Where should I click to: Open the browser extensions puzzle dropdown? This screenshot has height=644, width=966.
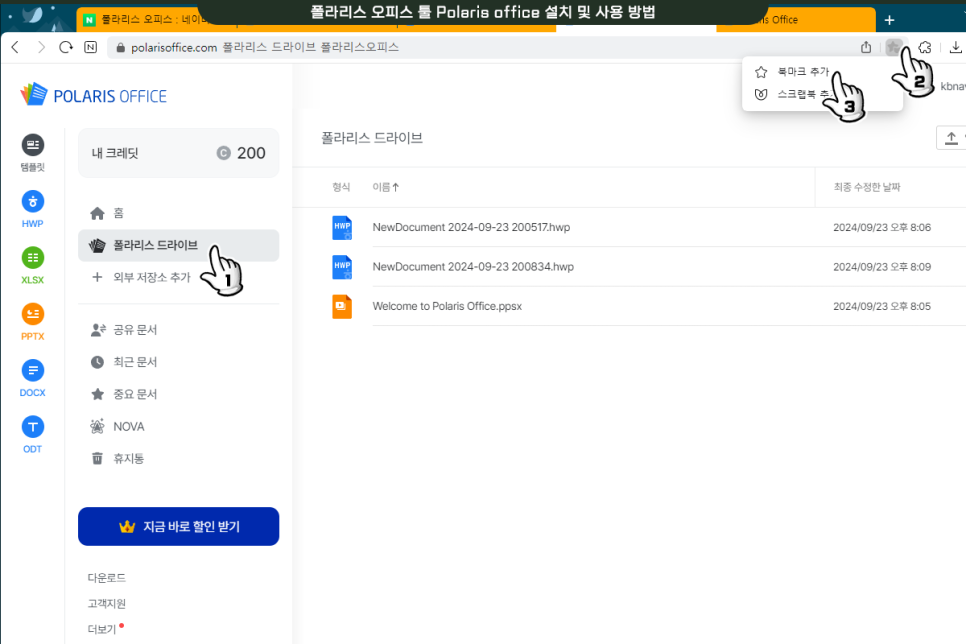[924, 46]
